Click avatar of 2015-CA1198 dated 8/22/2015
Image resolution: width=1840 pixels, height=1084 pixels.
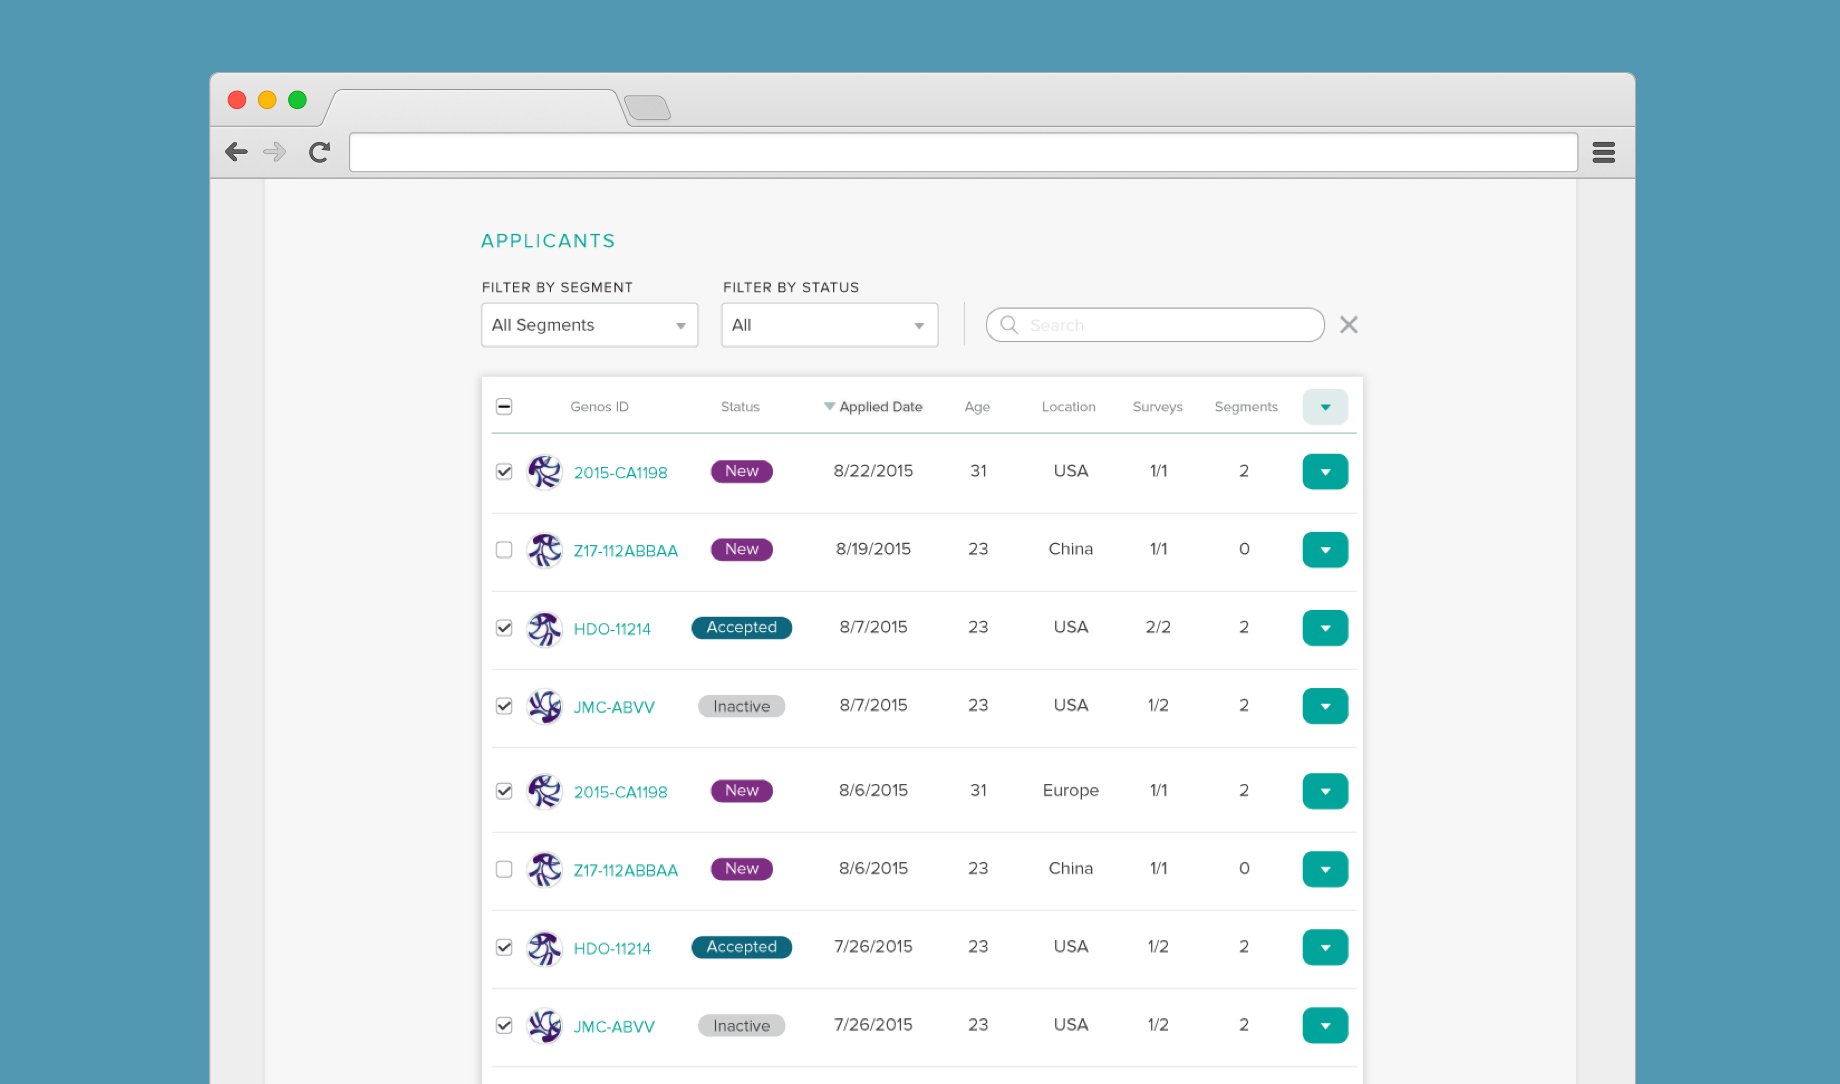click(545, 472)
